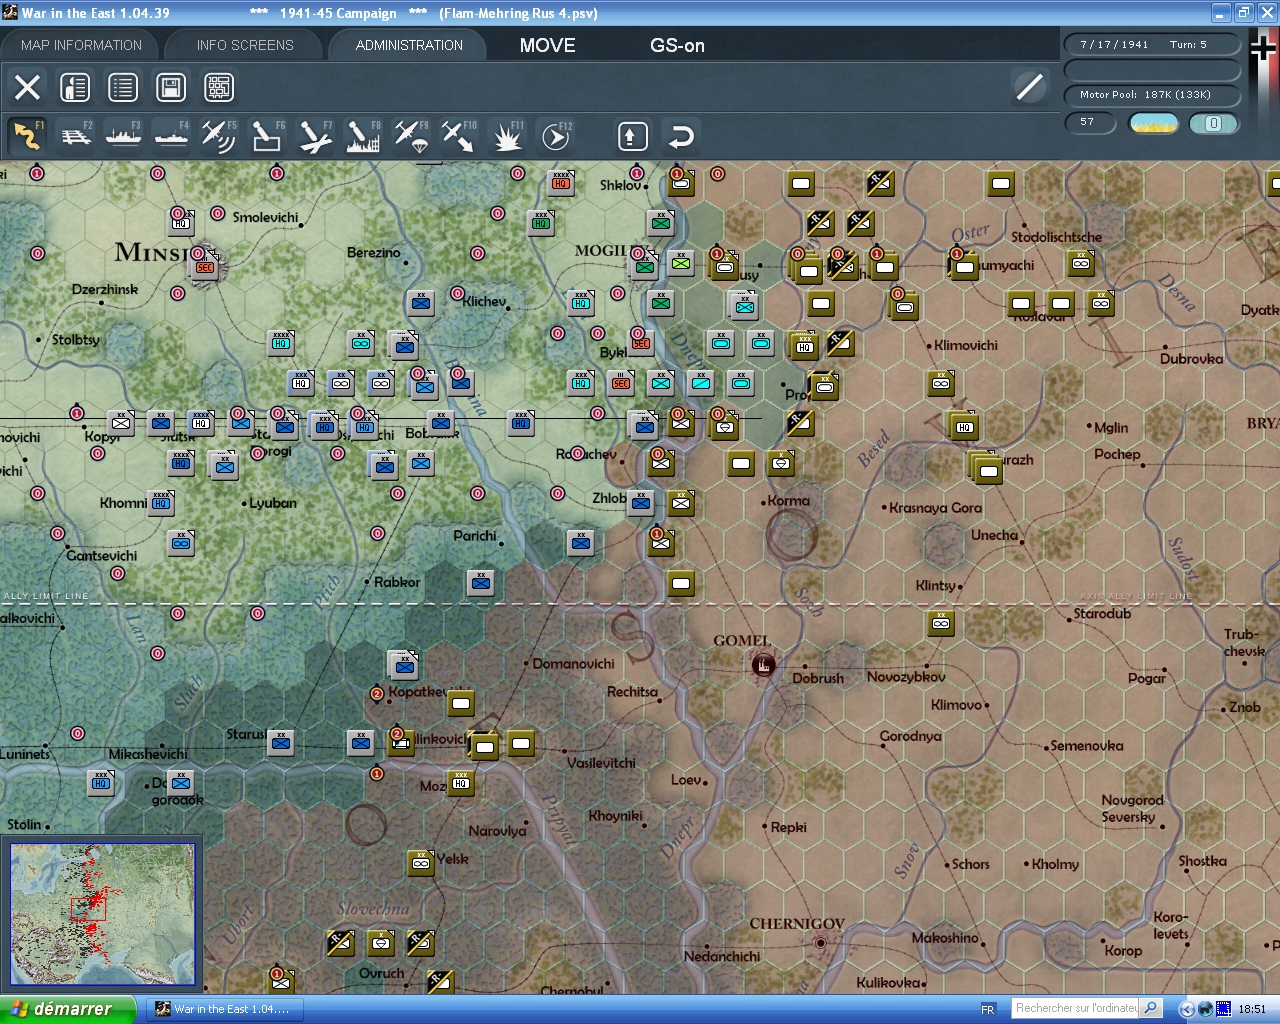This screenshot has width=1280, height=1024.
Task: Open the grid pattern screen icon
Action: pyautogui.click(x=219, y=87)
